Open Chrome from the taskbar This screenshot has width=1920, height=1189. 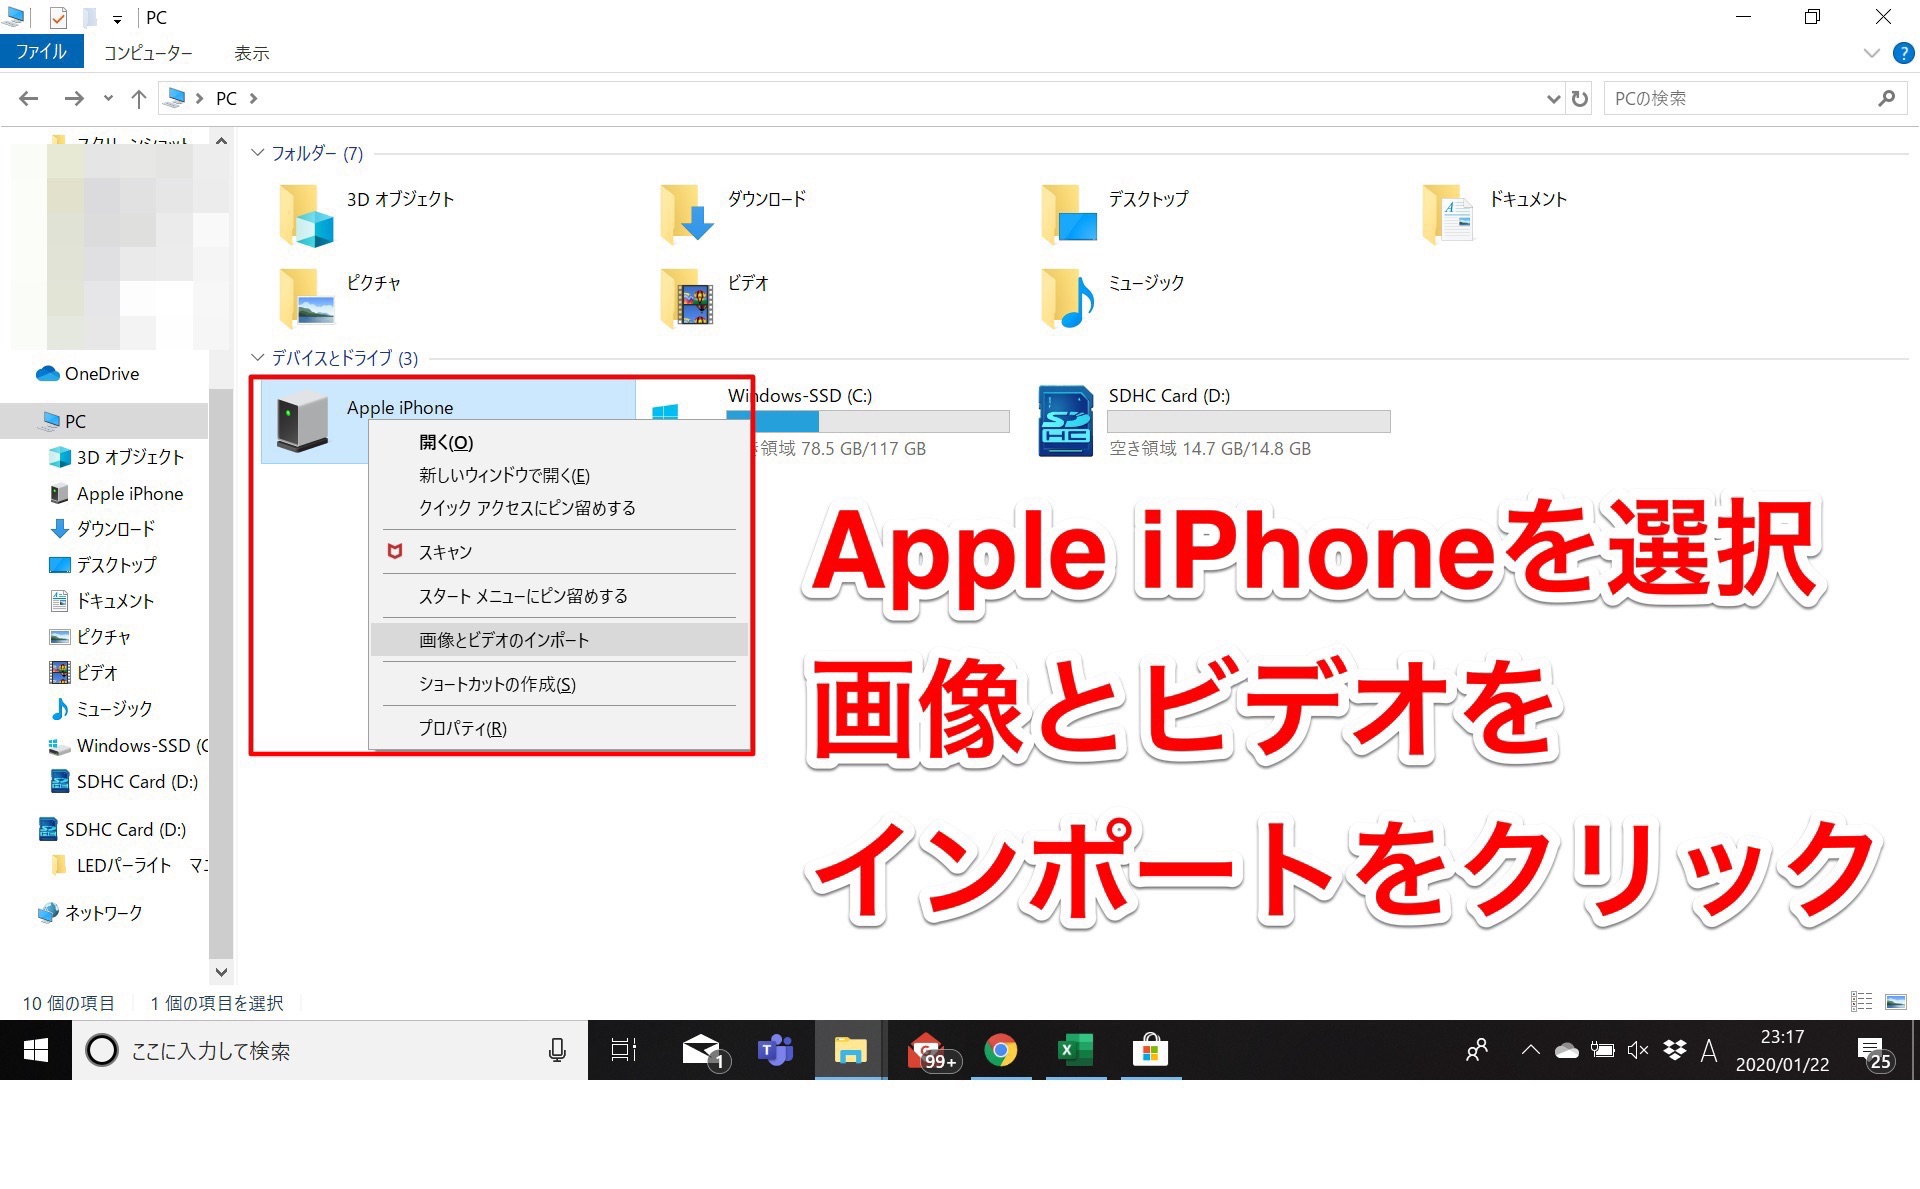coord(1000,1050)
